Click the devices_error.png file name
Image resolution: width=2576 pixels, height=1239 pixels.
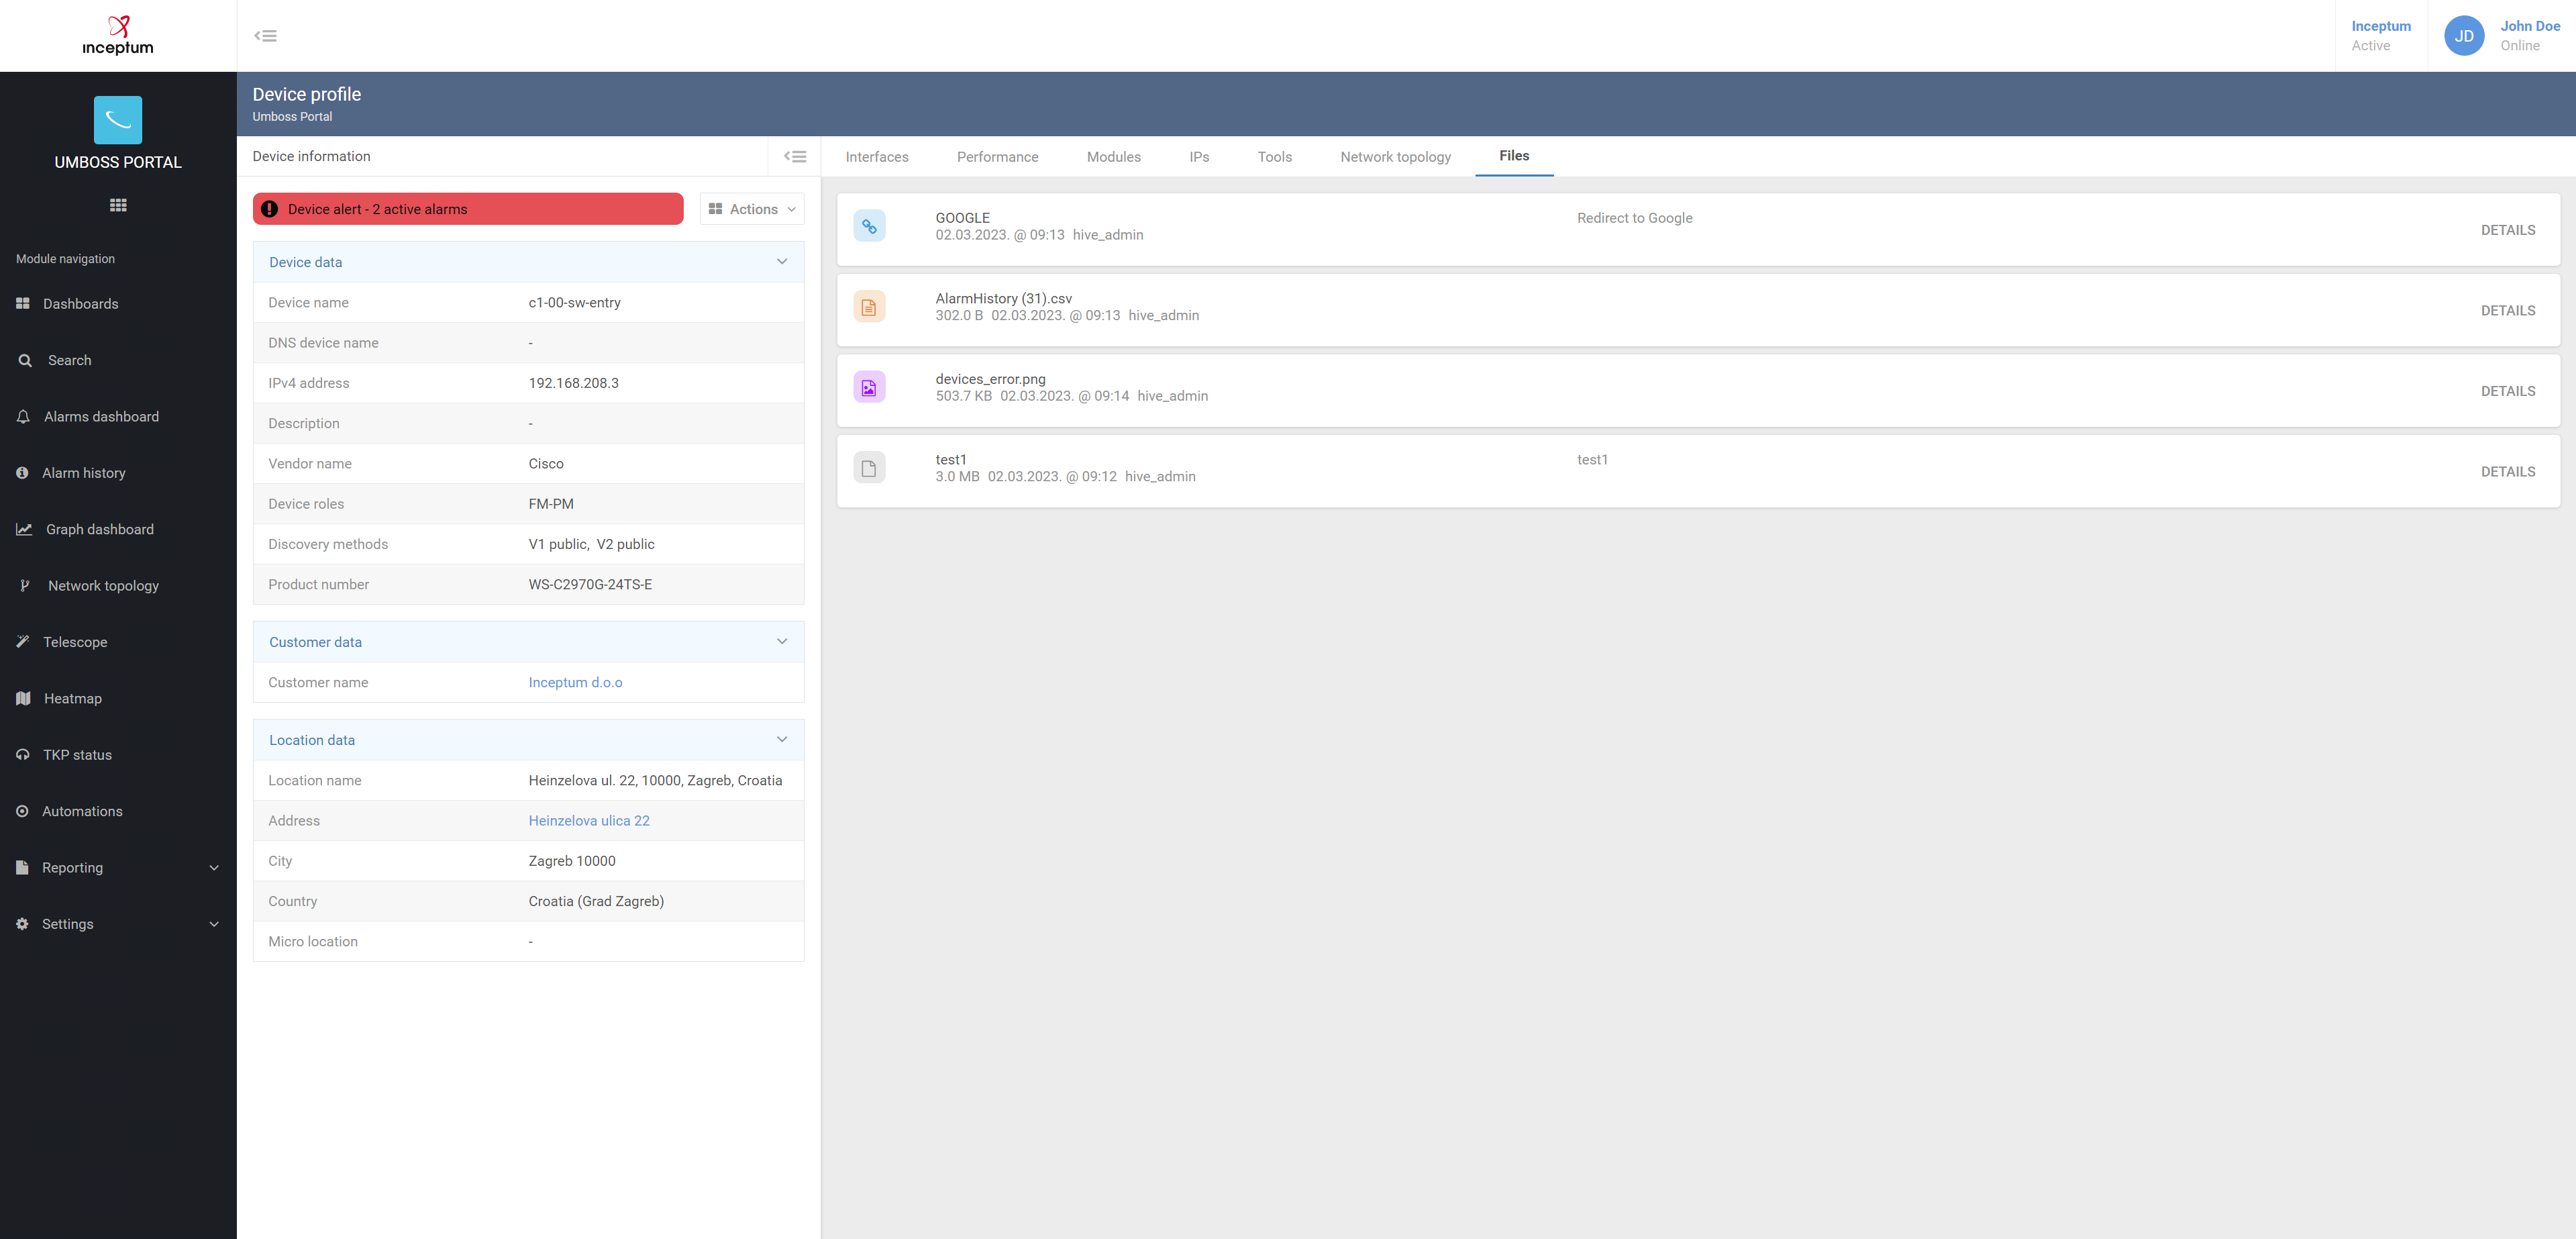pyautogui.click(x=990, y=379)
